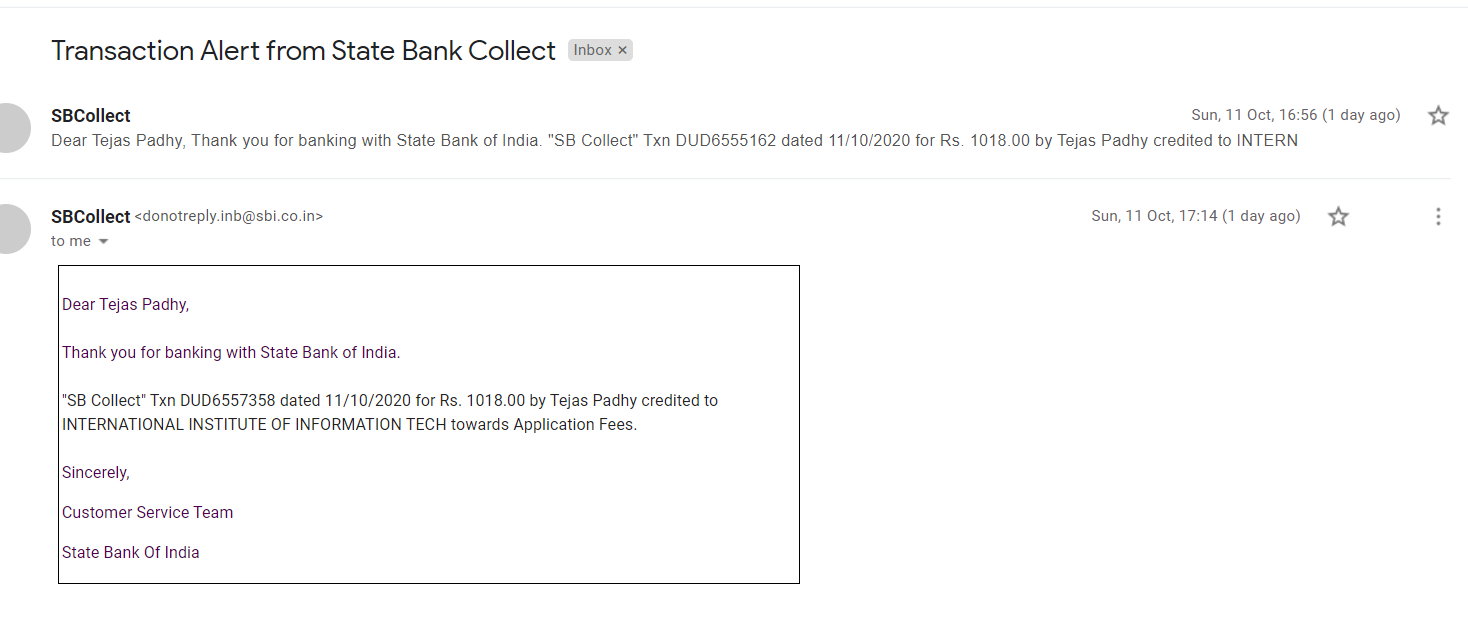1468x617 pixels.
Task: Click the second message sender avatar
Action: click(12, 228)
